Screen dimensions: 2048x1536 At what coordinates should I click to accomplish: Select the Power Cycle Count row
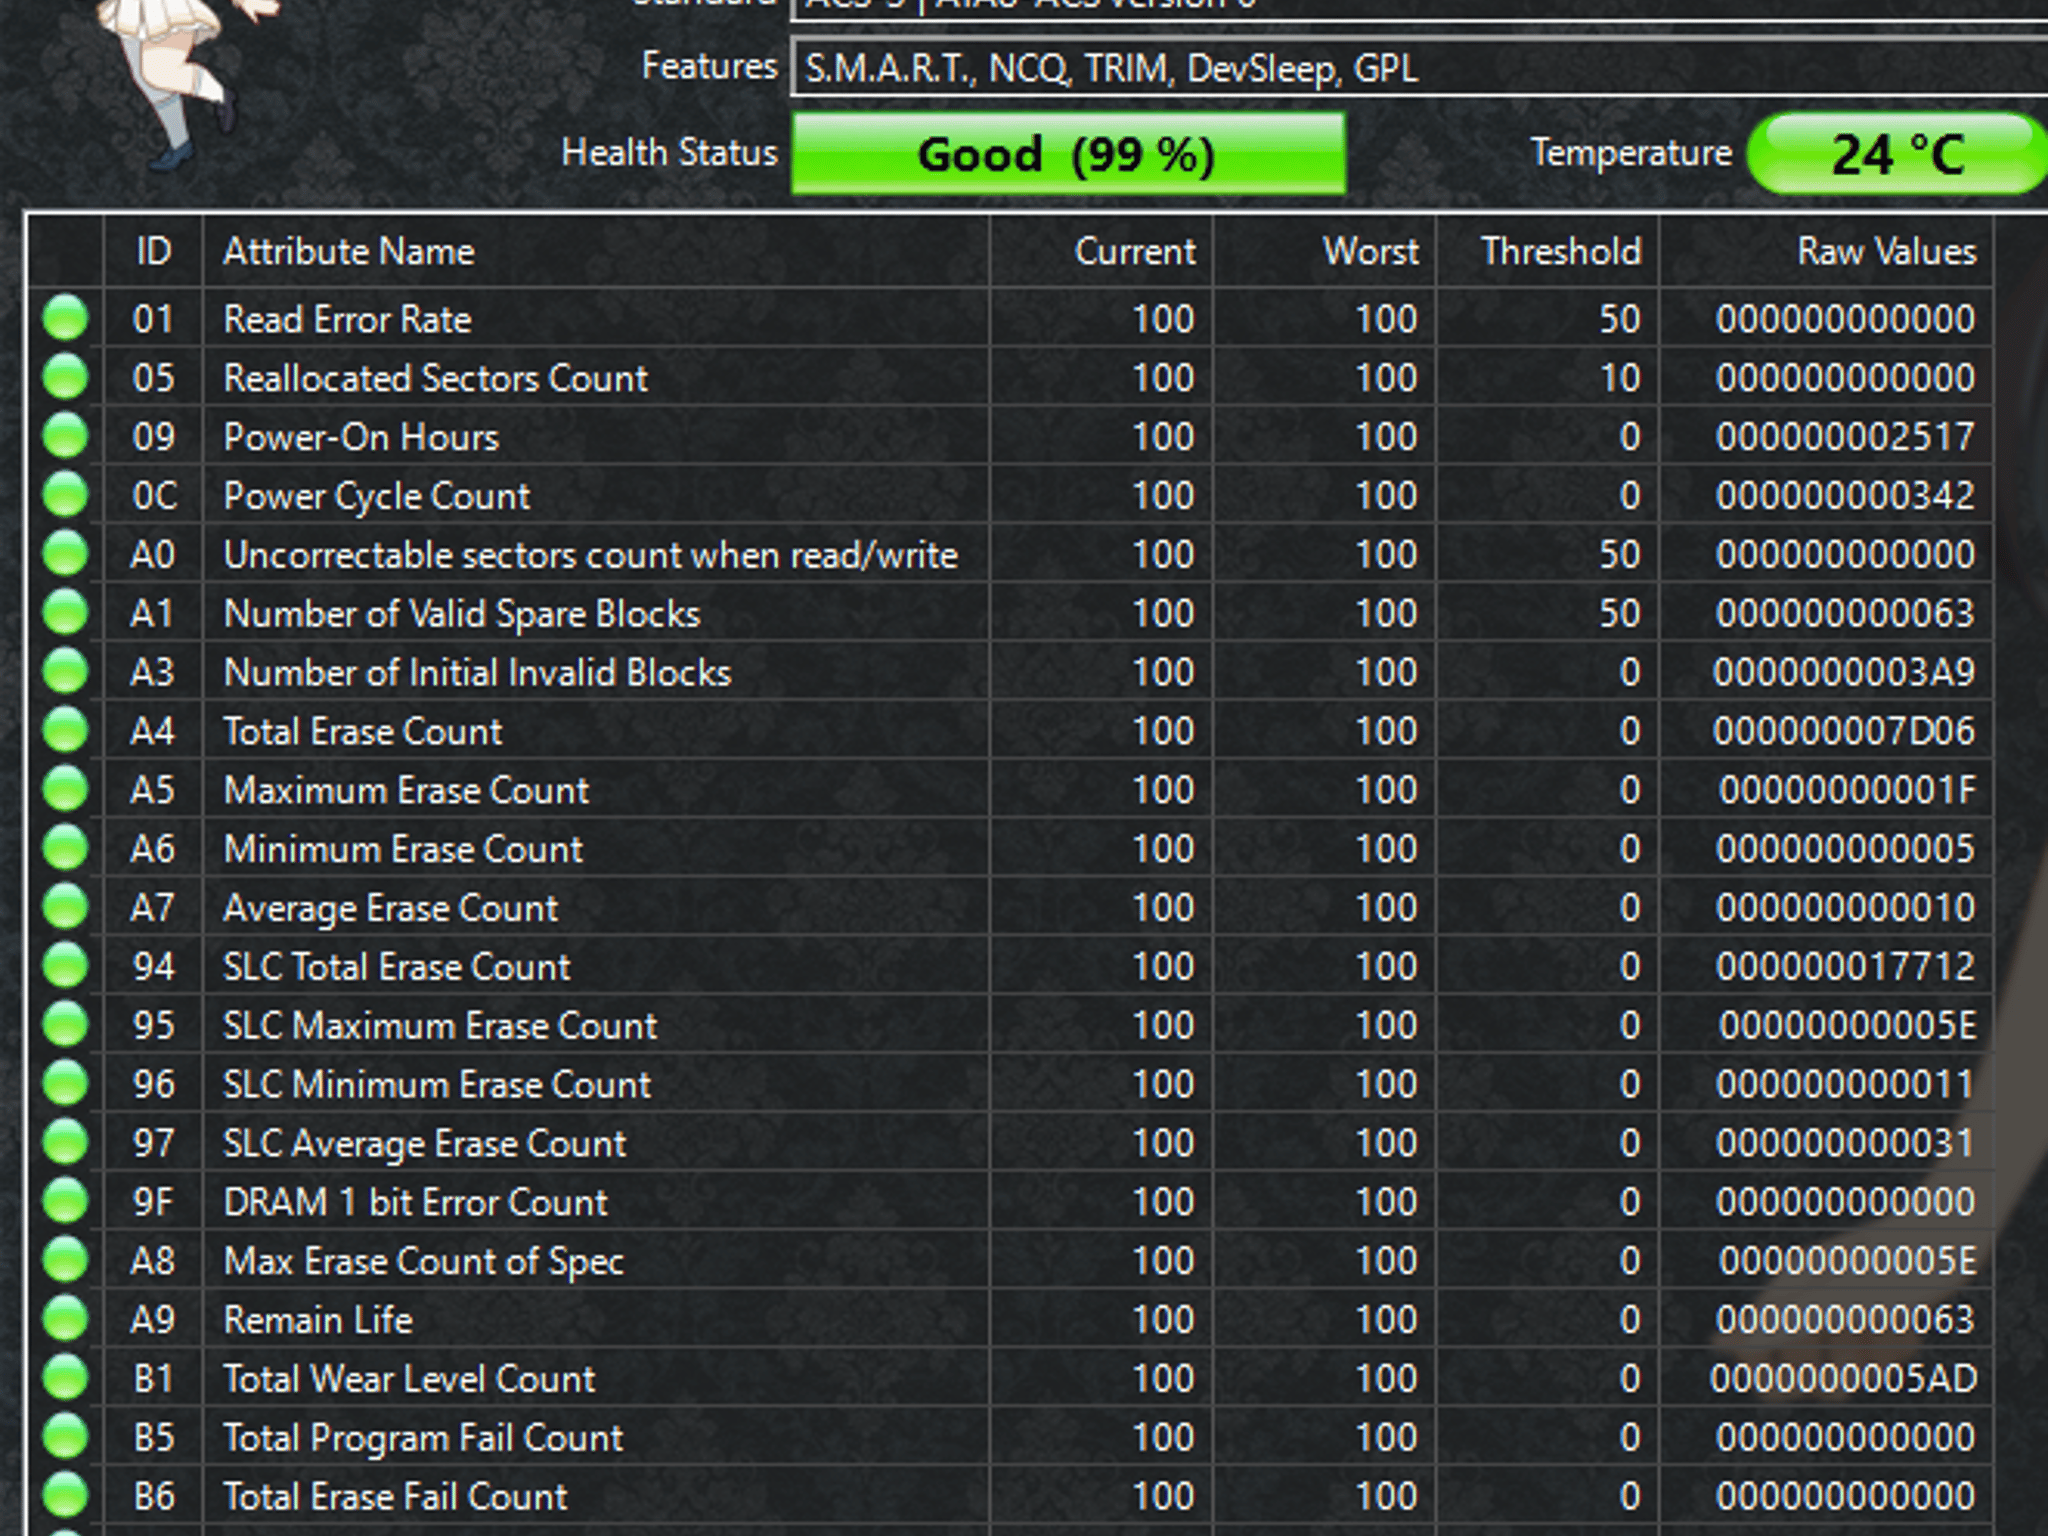click(1010, 495)
